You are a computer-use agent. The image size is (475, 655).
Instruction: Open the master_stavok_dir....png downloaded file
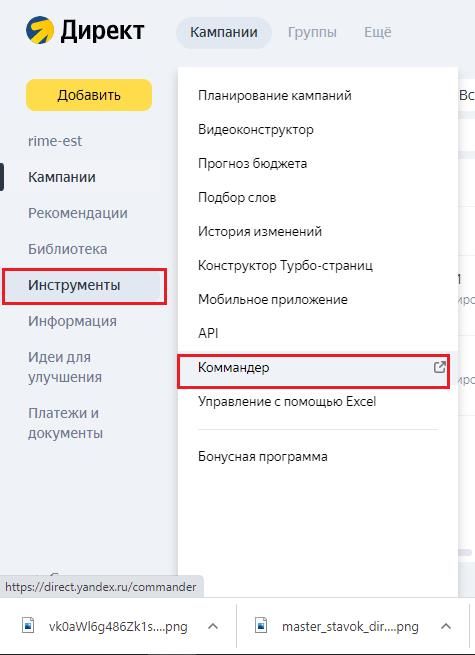[x=350, y=626]
